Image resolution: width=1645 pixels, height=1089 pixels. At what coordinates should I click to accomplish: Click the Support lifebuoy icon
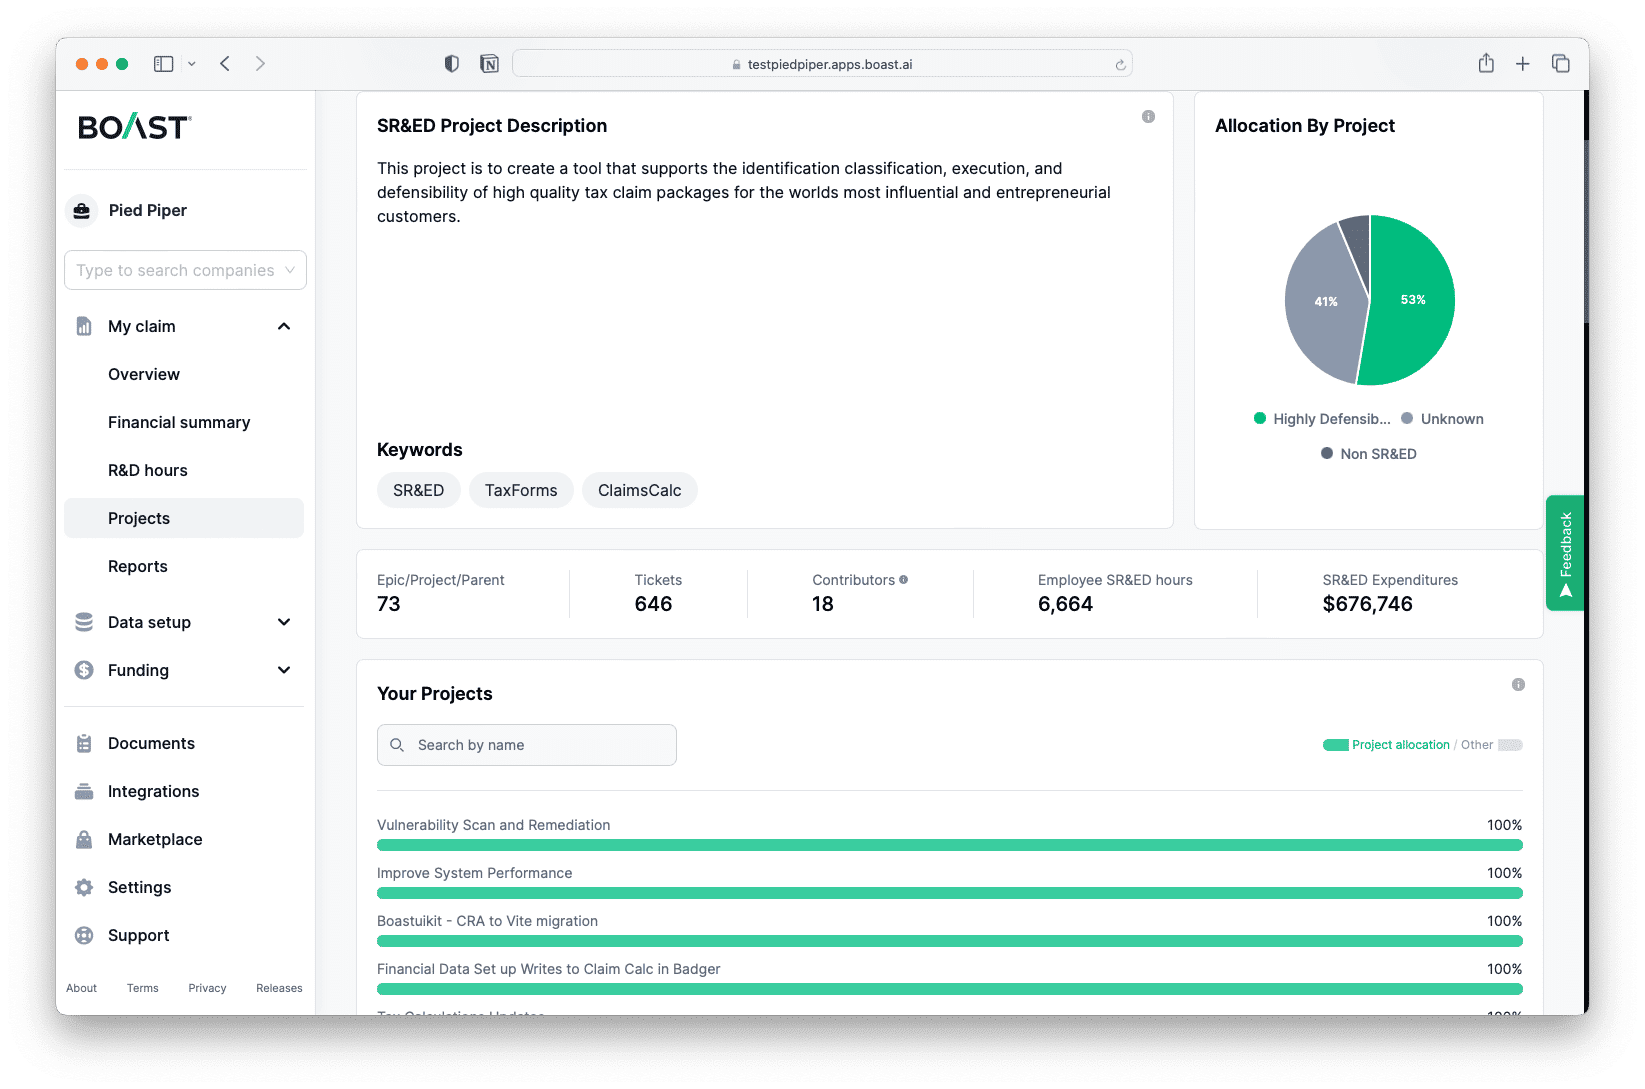pyautogui.click(x=84, y=935)
